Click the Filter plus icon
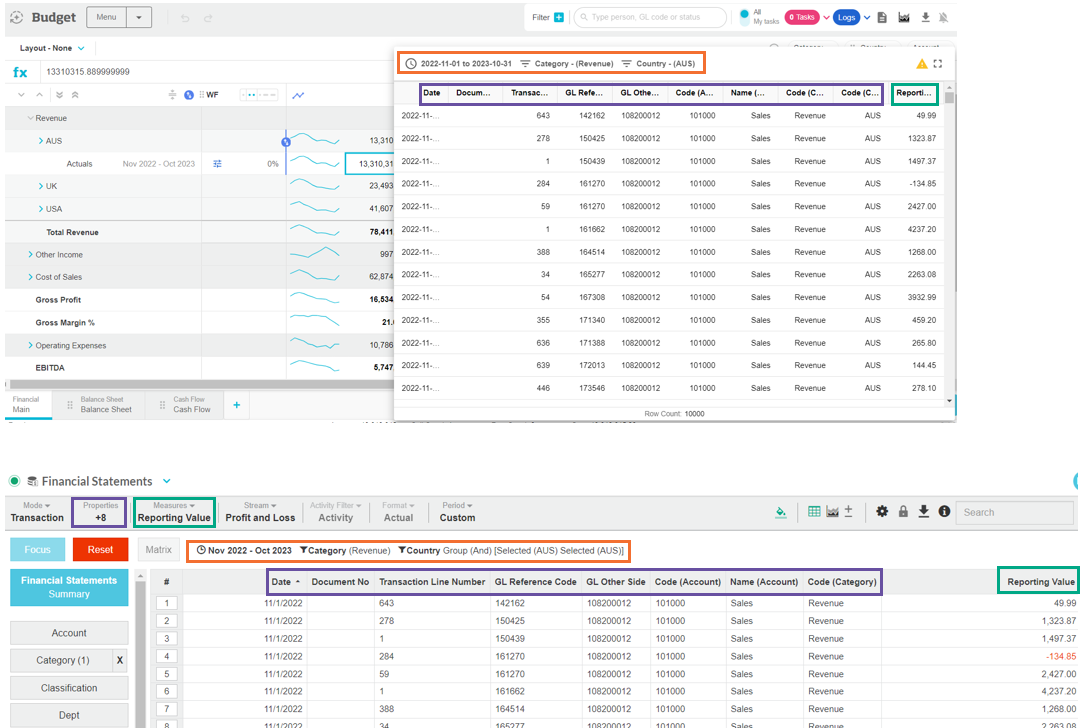The height and width of the screenshot is (728, 1083). pyautogui.click(x=559, y=17)
